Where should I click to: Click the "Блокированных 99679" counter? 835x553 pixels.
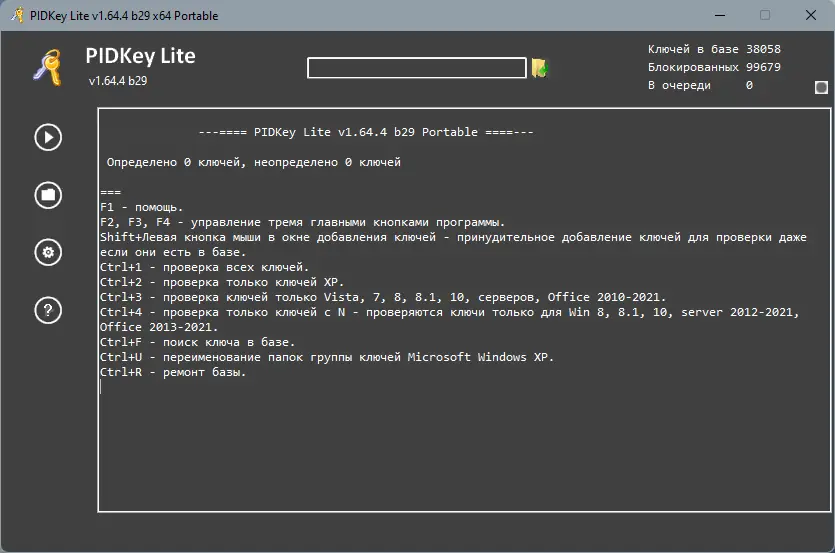click(714, 67)
